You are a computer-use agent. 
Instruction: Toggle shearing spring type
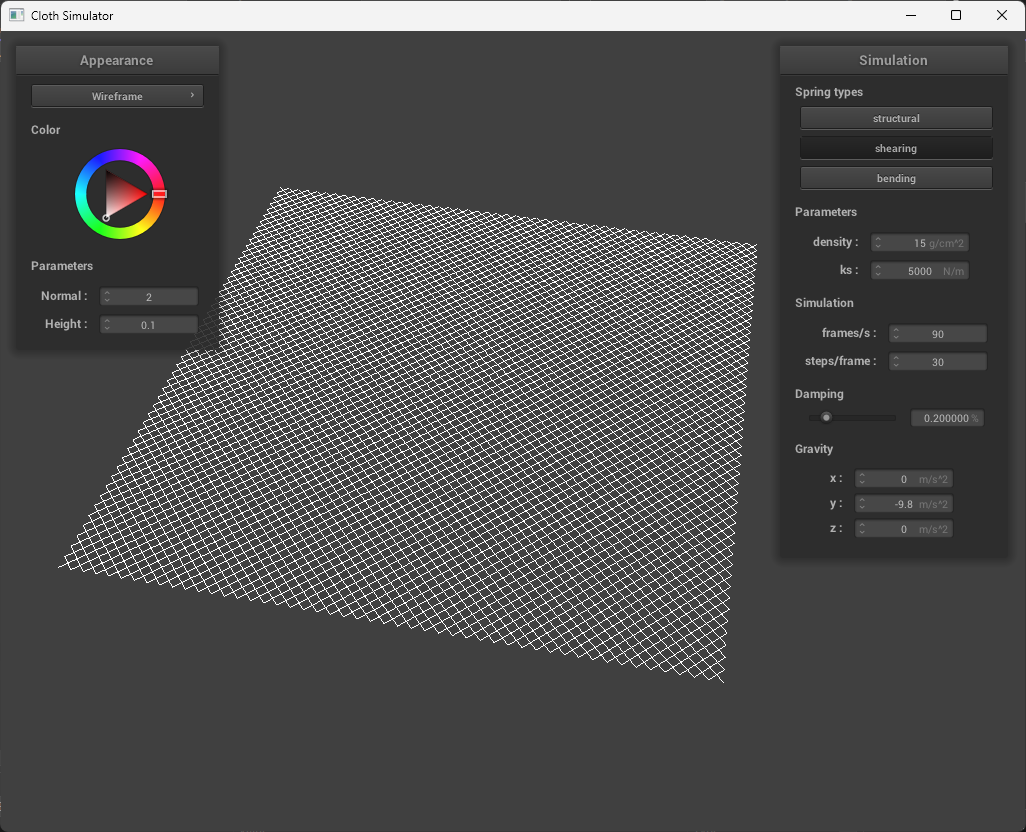(x=896, y=148)
